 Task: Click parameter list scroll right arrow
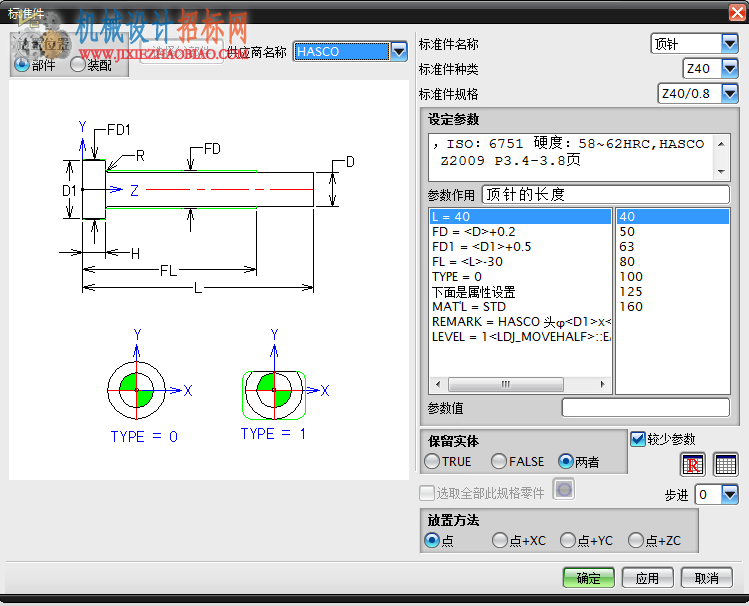pos(602,384)
